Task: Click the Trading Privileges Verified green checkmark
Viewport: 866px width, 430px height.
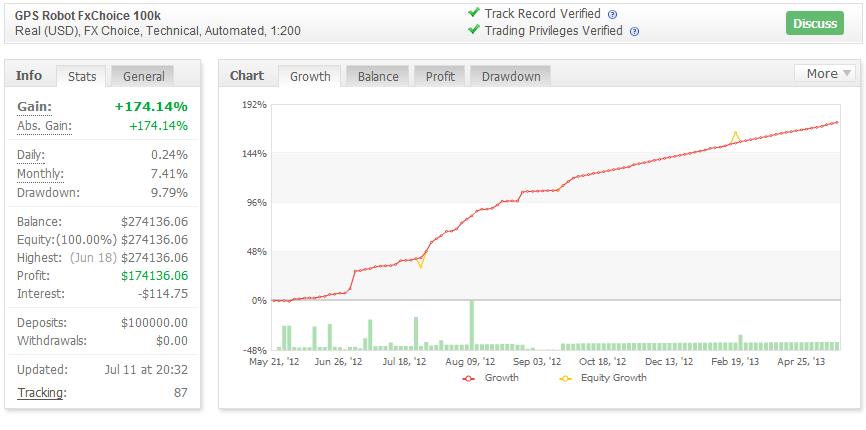Action: click(473, 30)
